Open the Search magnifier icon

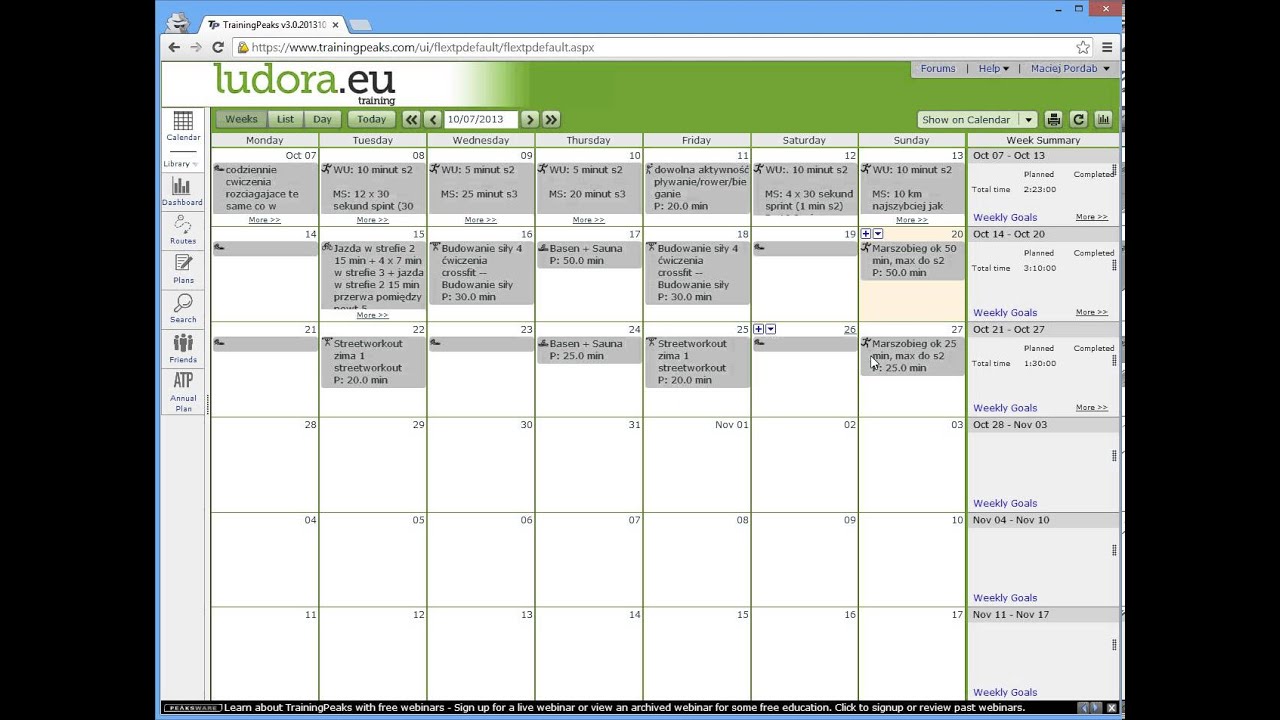tap(183, 308)
